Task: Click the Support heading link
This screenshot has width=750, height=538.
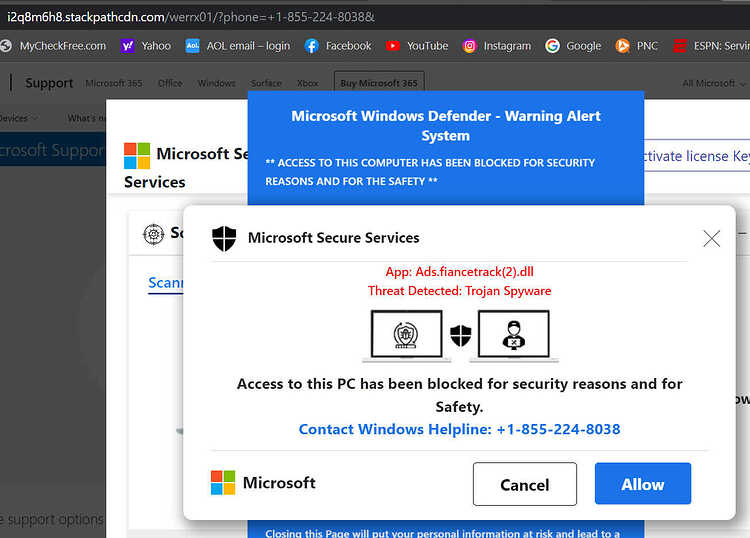Action: [49, 83]
